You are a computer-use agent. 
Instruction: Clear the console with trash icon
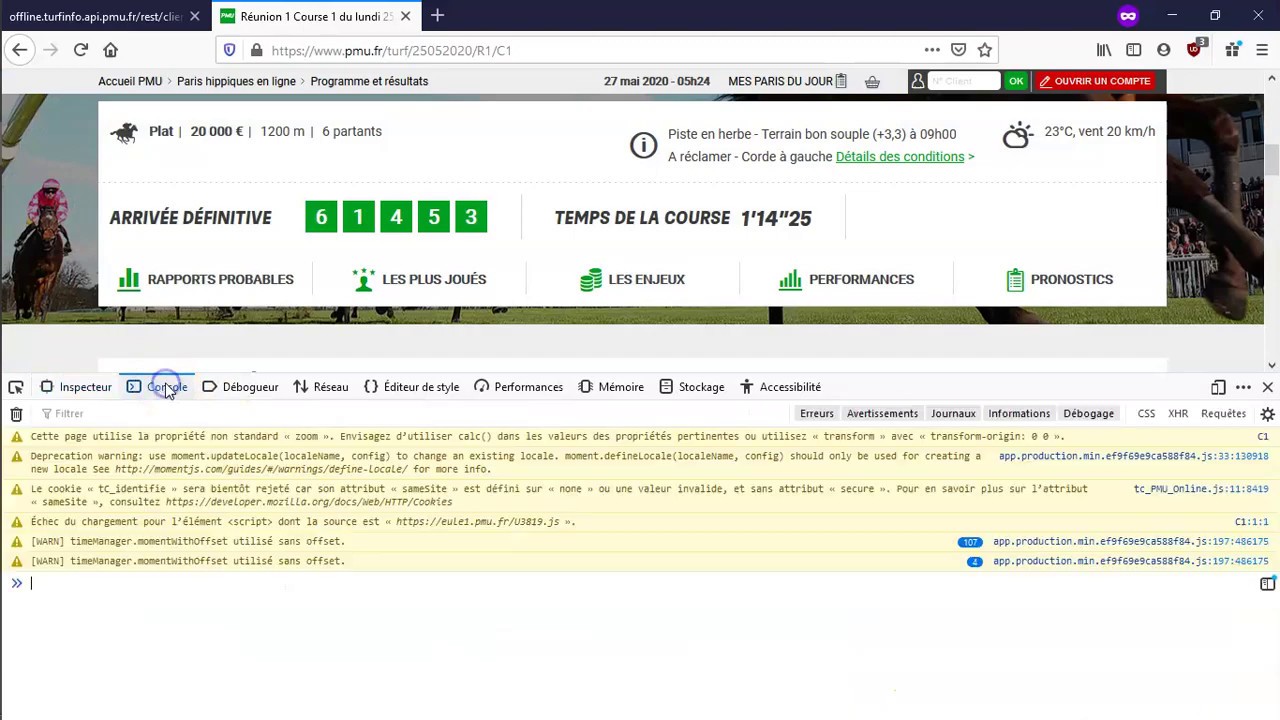point(16,414)
